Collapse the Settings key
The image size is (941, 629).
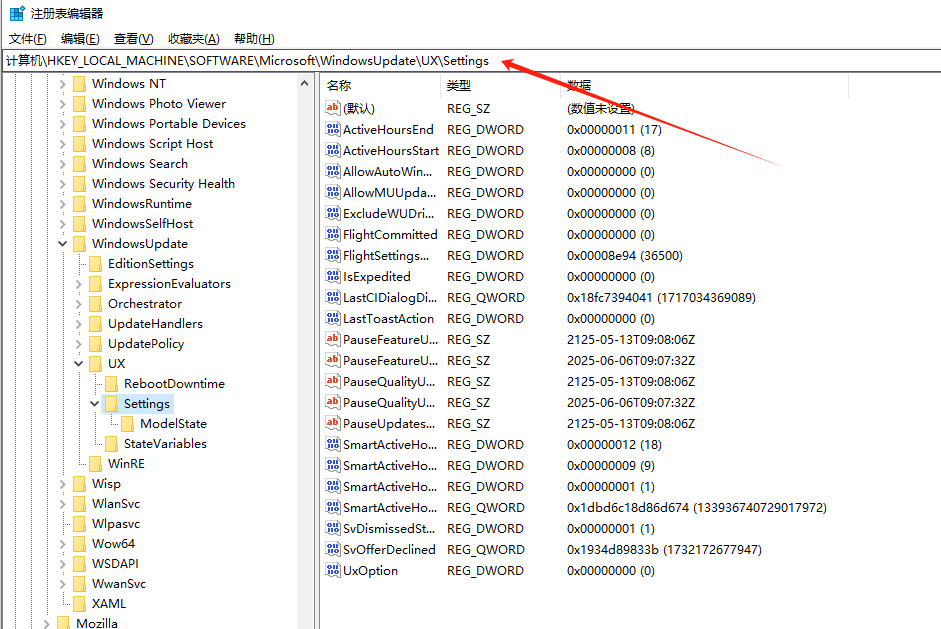[95, 404]
